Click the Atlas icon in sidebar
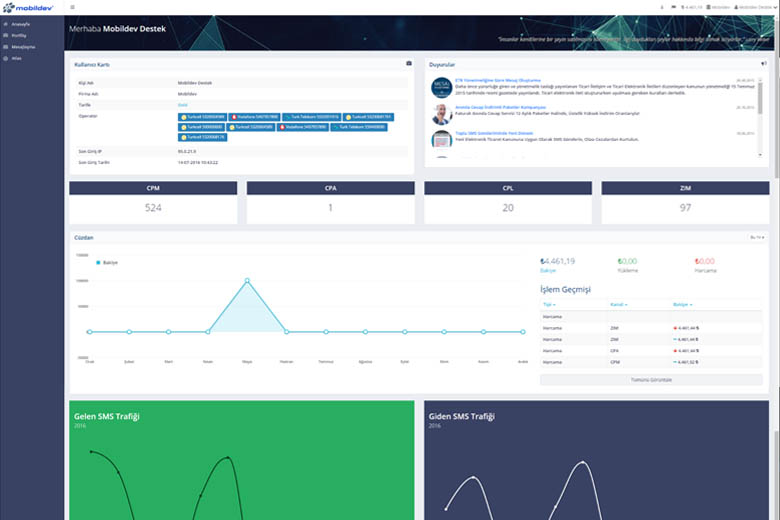This screenshot has height=520, width=780. coord(6,55)
